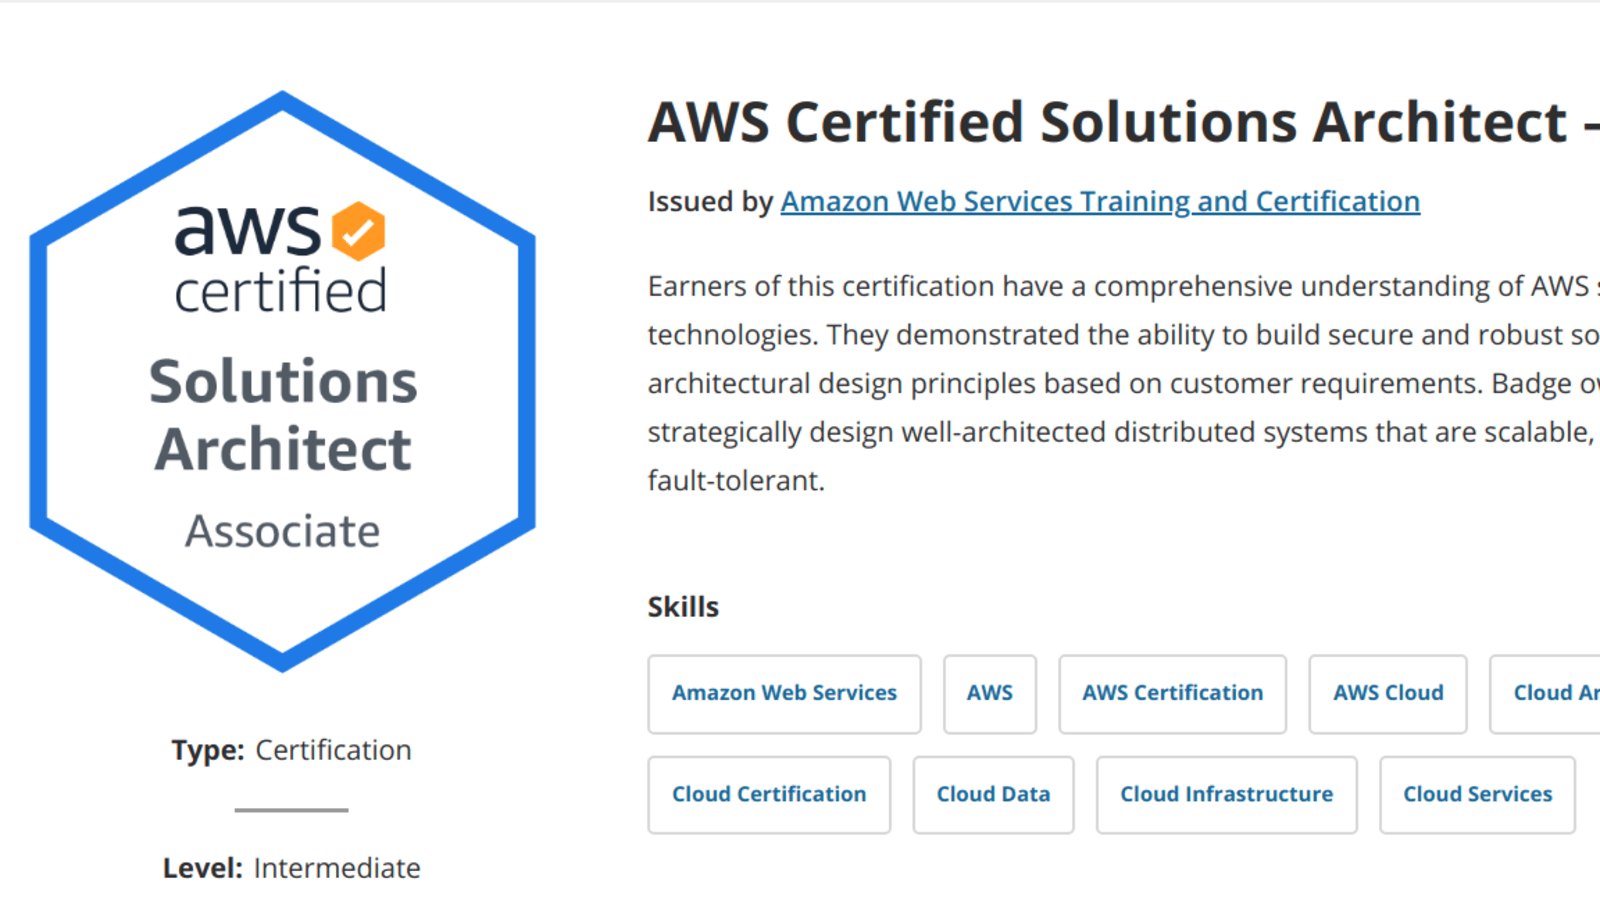This screenshot has height=900, width=1600.
Task: Select the Cloud Data skill tag
Action: pyautogui.click(x=993, y=795)
